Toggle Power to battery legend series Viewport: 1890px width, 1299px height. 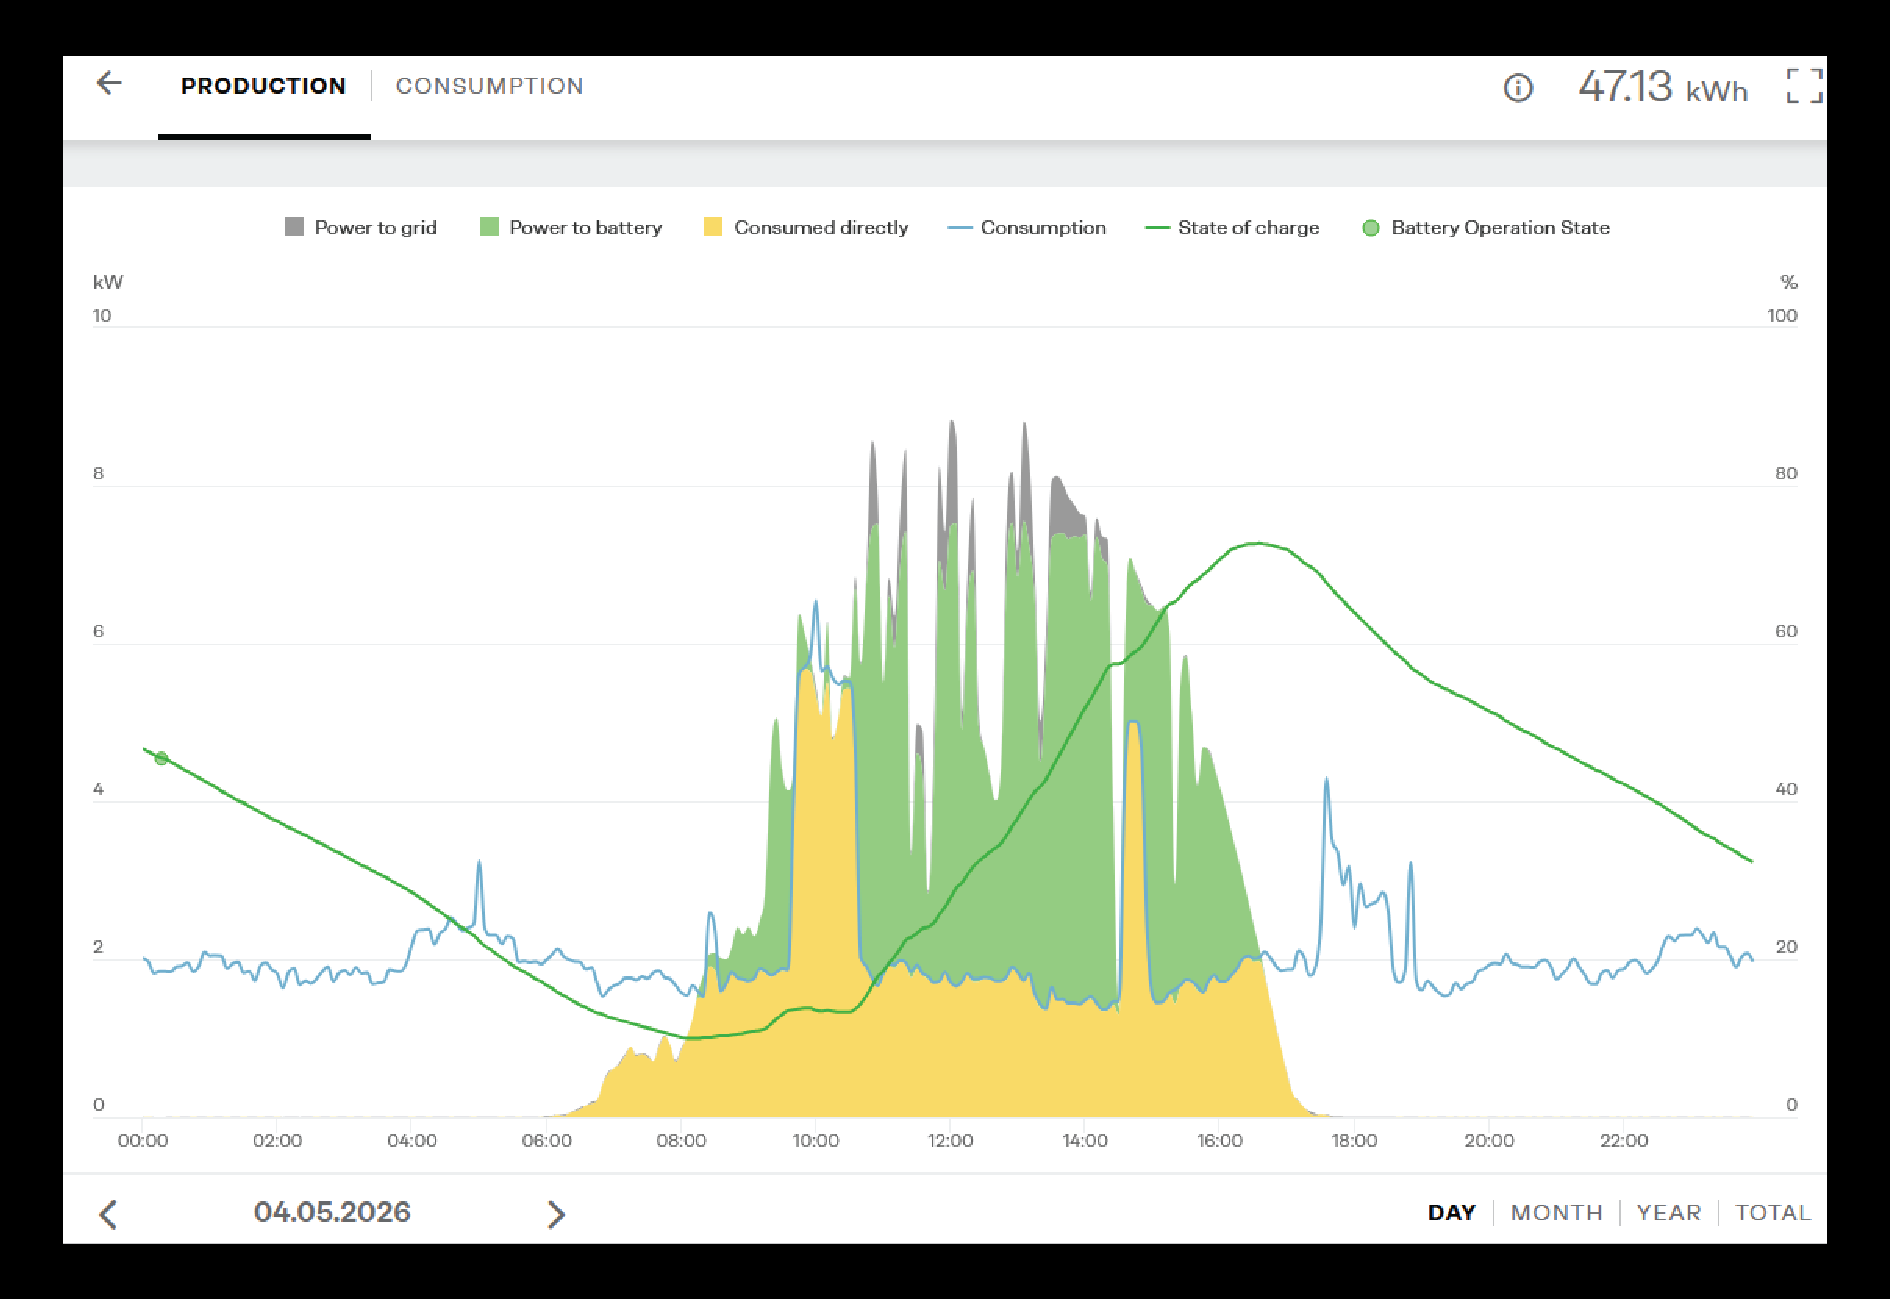point(571,227)
